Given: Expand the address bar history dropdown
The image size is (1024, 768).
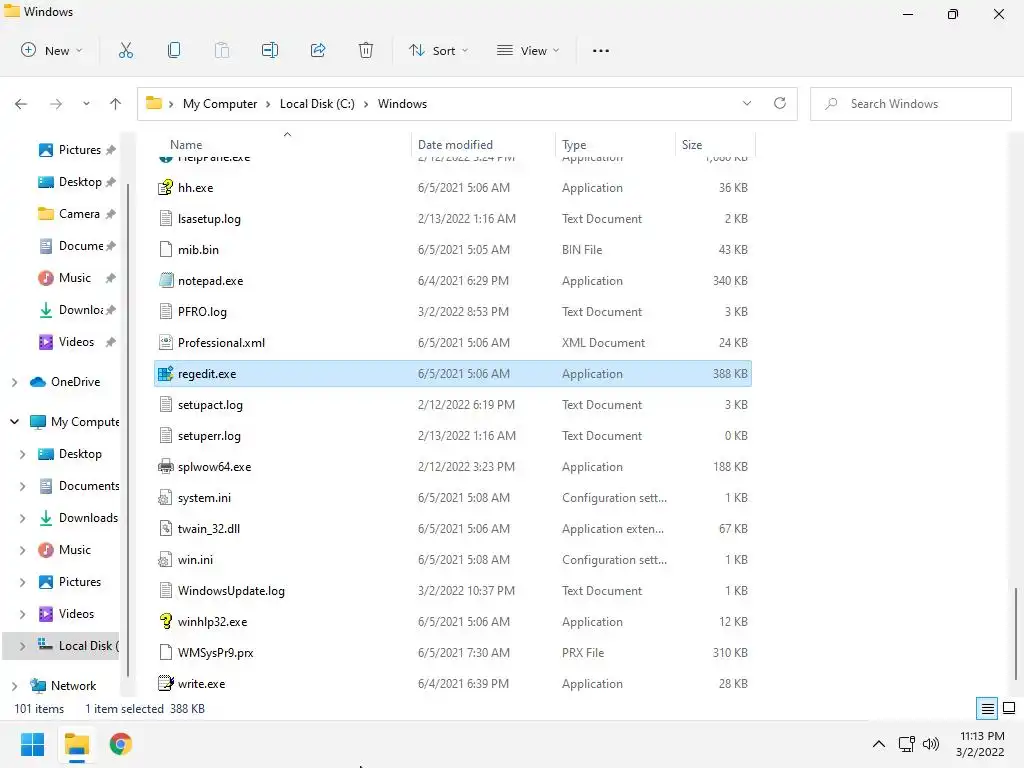Looking at the screenshot, I should click(x=746, y=103).
